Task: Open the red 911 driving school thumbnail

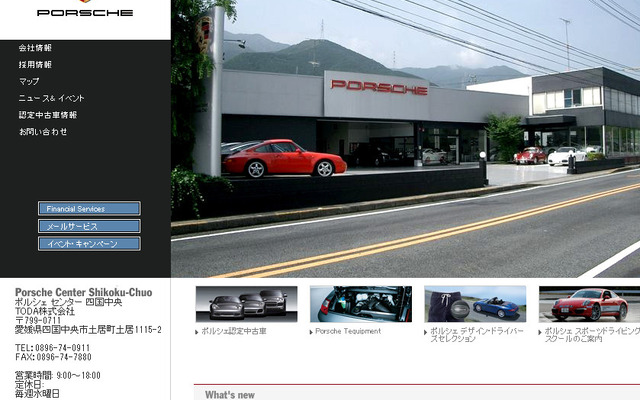Action: pos(589,304)
